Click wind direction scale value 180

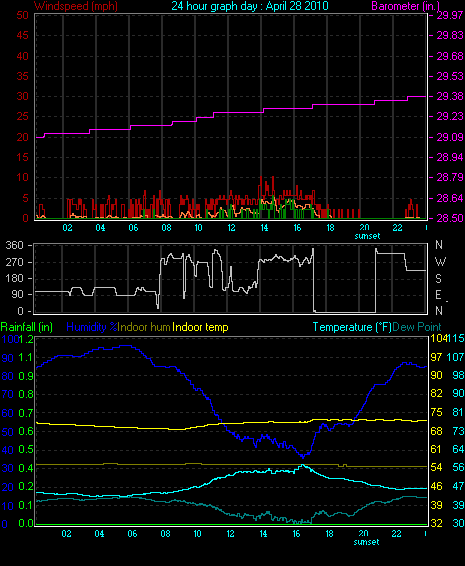pos(14,278)
